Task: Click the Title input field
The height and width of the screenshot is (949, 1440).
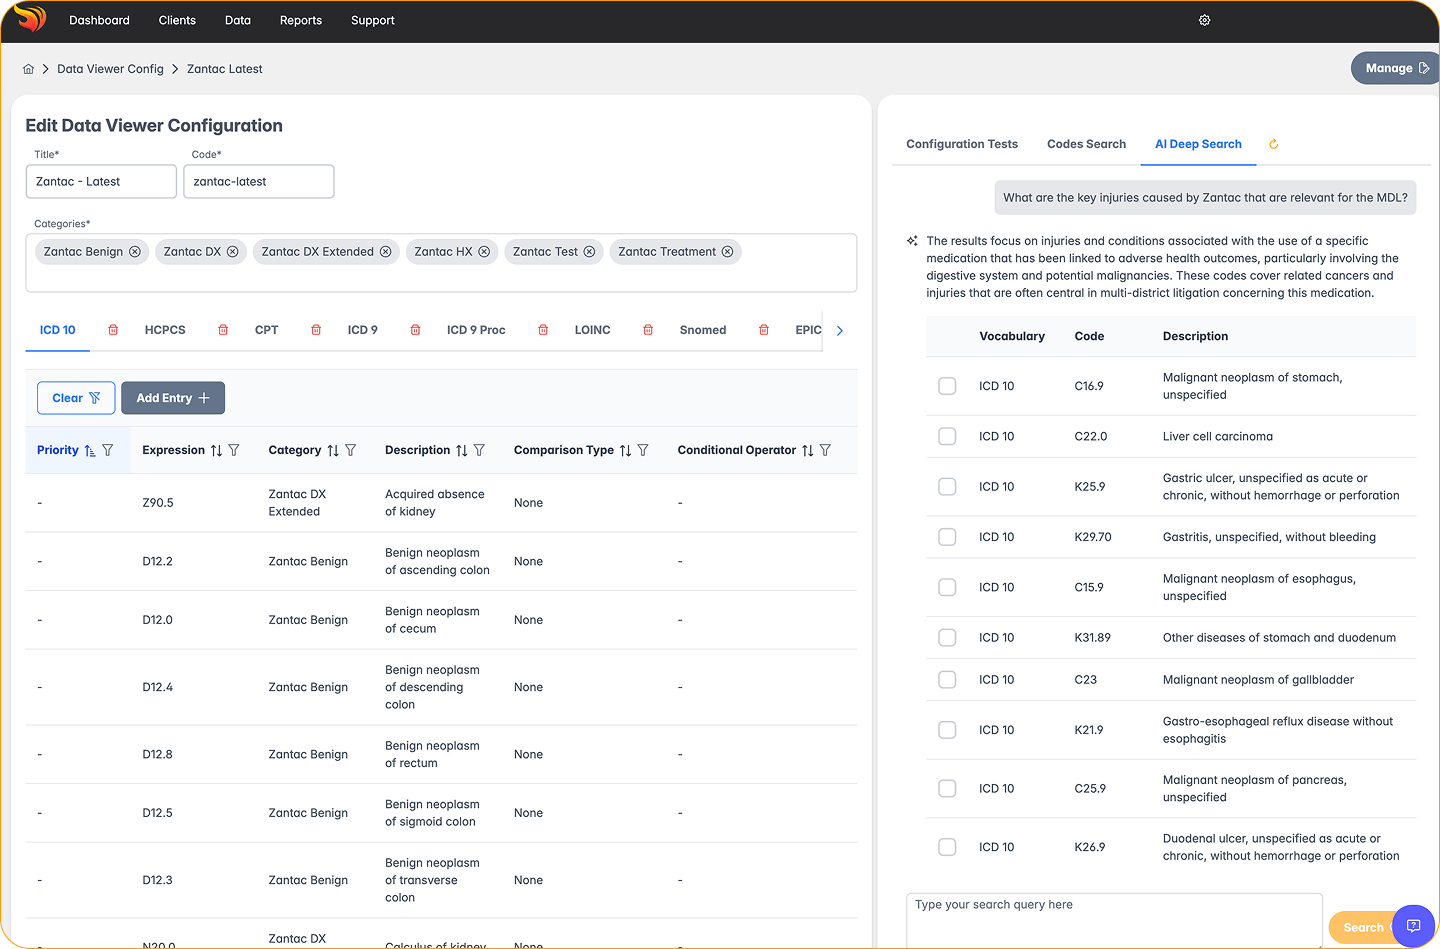Action: (x=101, y=182)
